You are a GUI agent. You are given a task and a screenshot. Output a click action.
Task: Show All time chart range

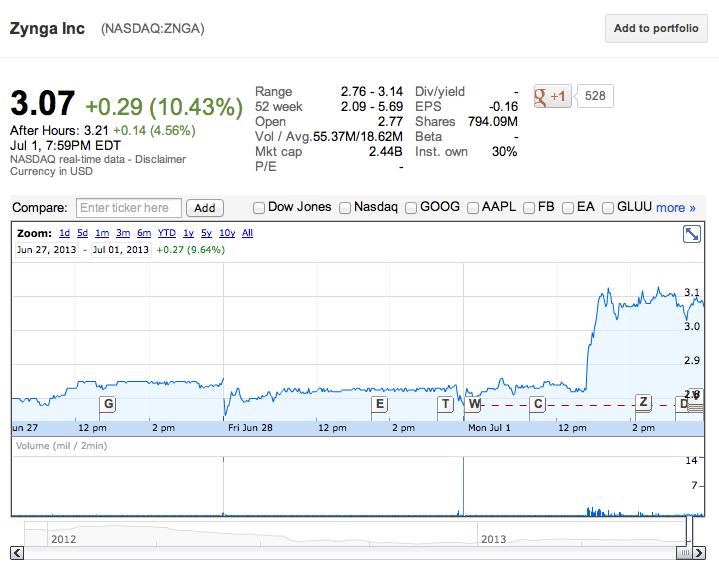[x=247, y=233]
